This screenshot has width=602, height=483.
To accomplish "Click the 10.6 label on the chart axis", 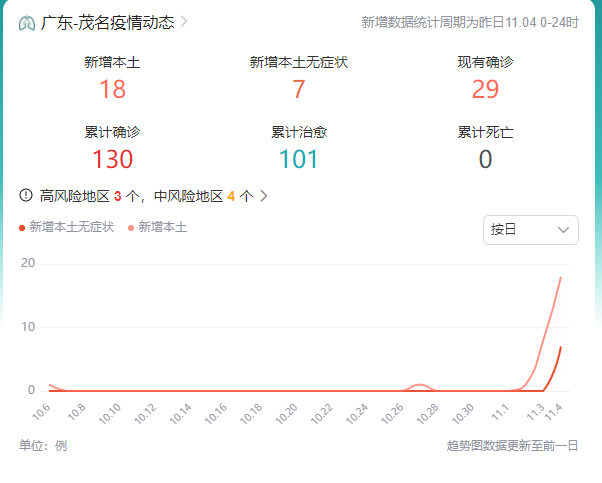I will pyautogui.click(x=42, y=413).
